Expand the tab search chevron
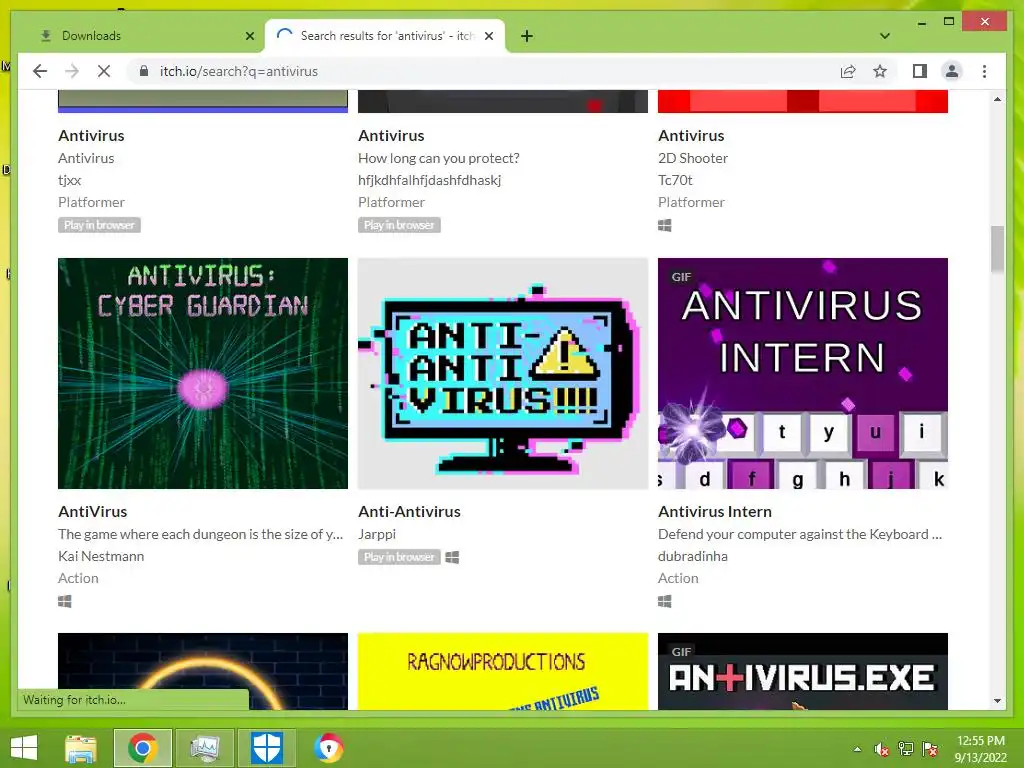The width and height of the screenshot is (1024, 768). pos(885,36)
